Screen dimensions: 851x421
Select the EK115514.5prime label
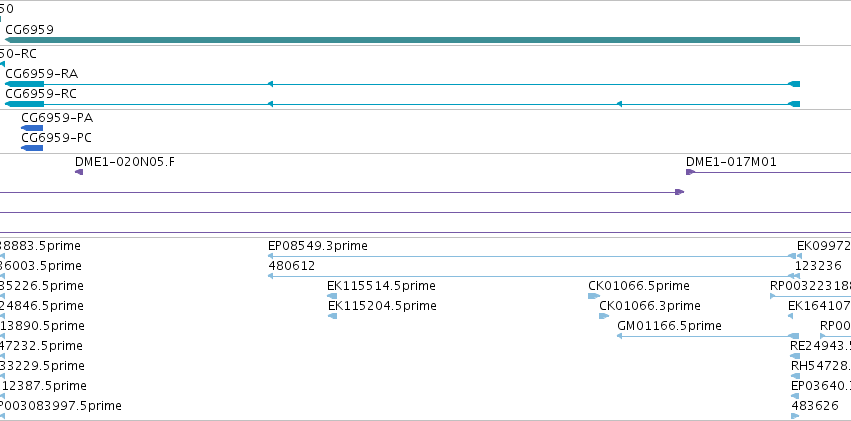point(382,286)
